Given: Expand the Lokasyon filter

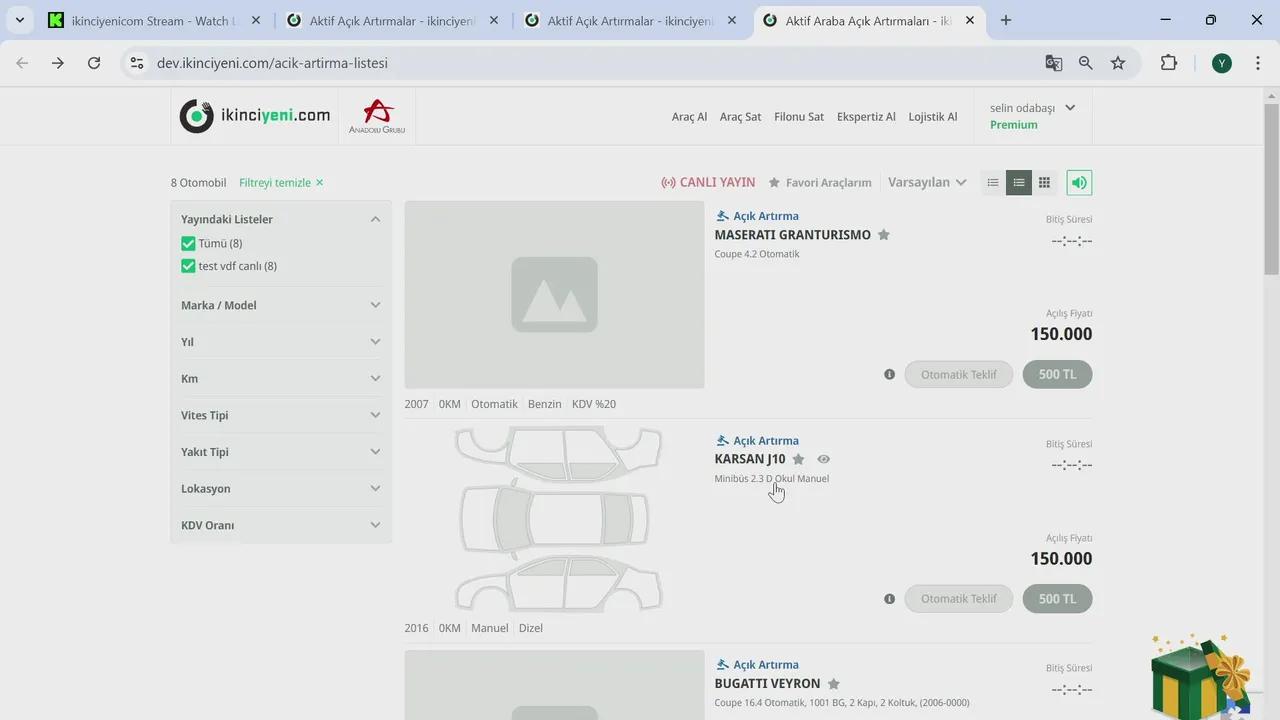Looking at the screenshot, I should [x=375, y=488].
